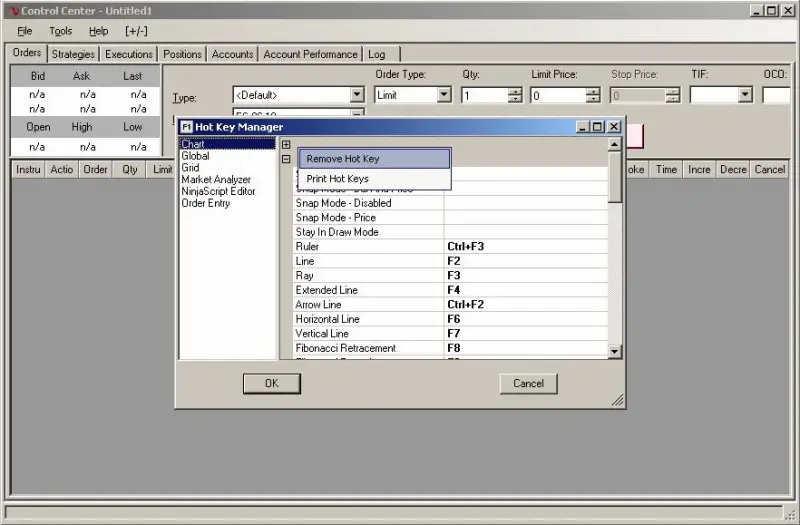Click the Instru column header
Image resolution: width=800 pixels, height=525 pixels.
point(28,170)
